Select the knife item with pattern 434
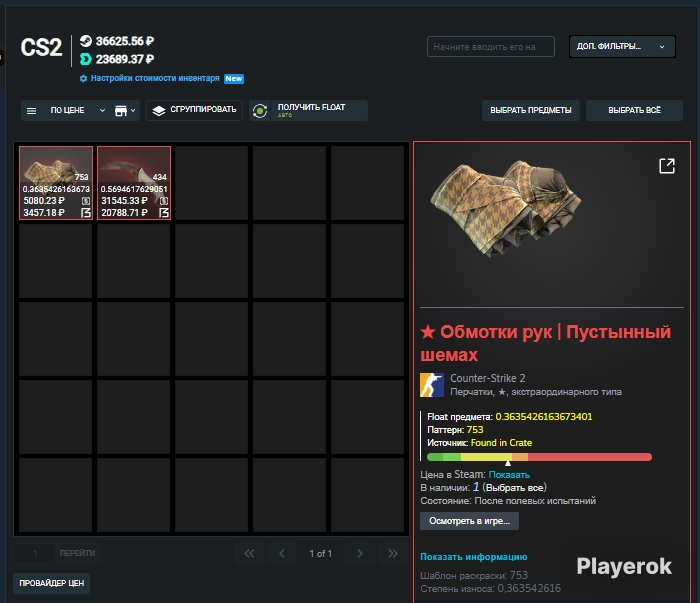This screenshot has width=700, height=603. click(134, 183)
